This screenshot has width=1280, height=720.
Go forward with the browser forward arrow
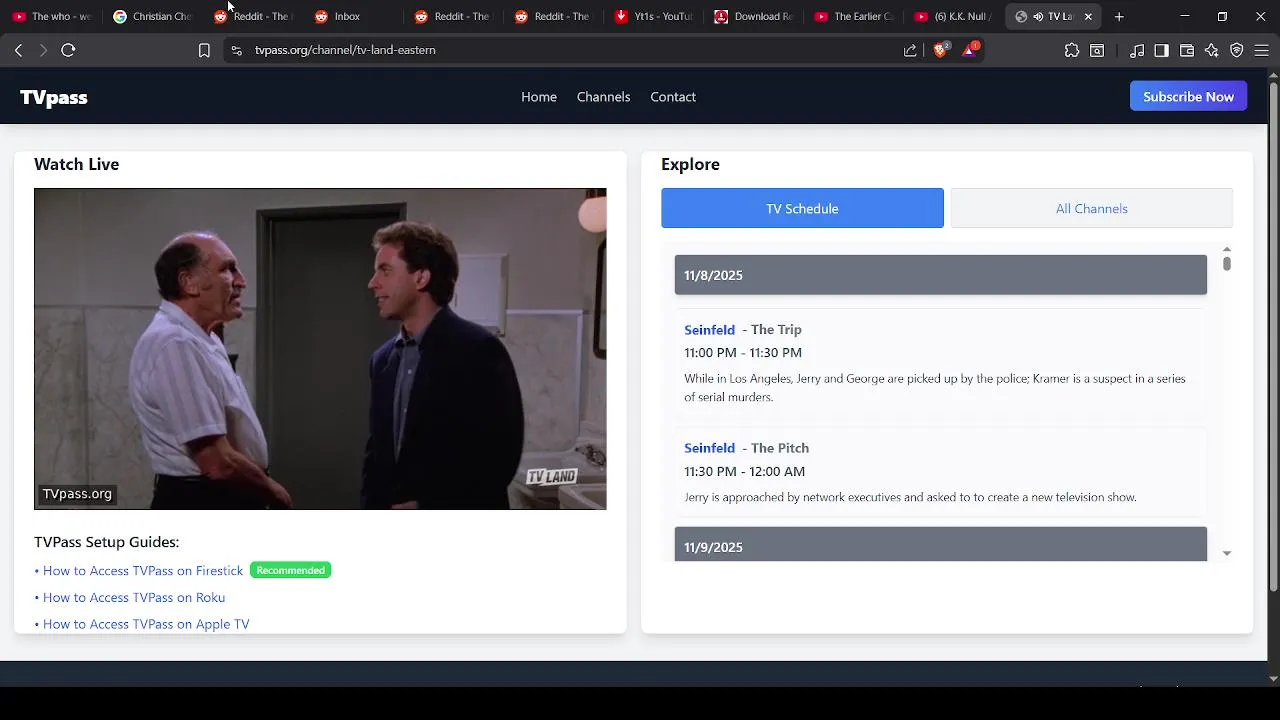[x=42, y=50]
